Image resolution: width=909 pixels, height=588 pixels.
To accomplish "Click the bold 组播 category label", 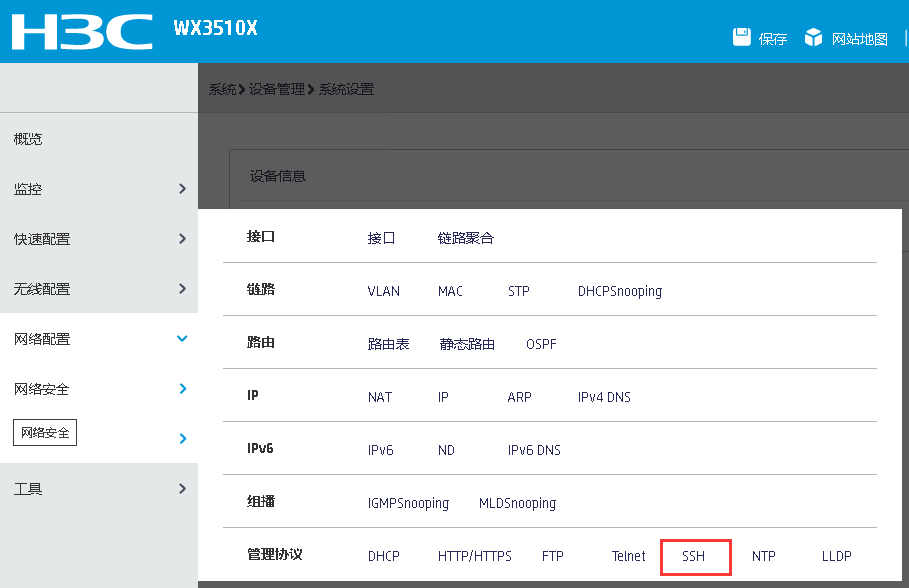I will [x=261, y=502].
